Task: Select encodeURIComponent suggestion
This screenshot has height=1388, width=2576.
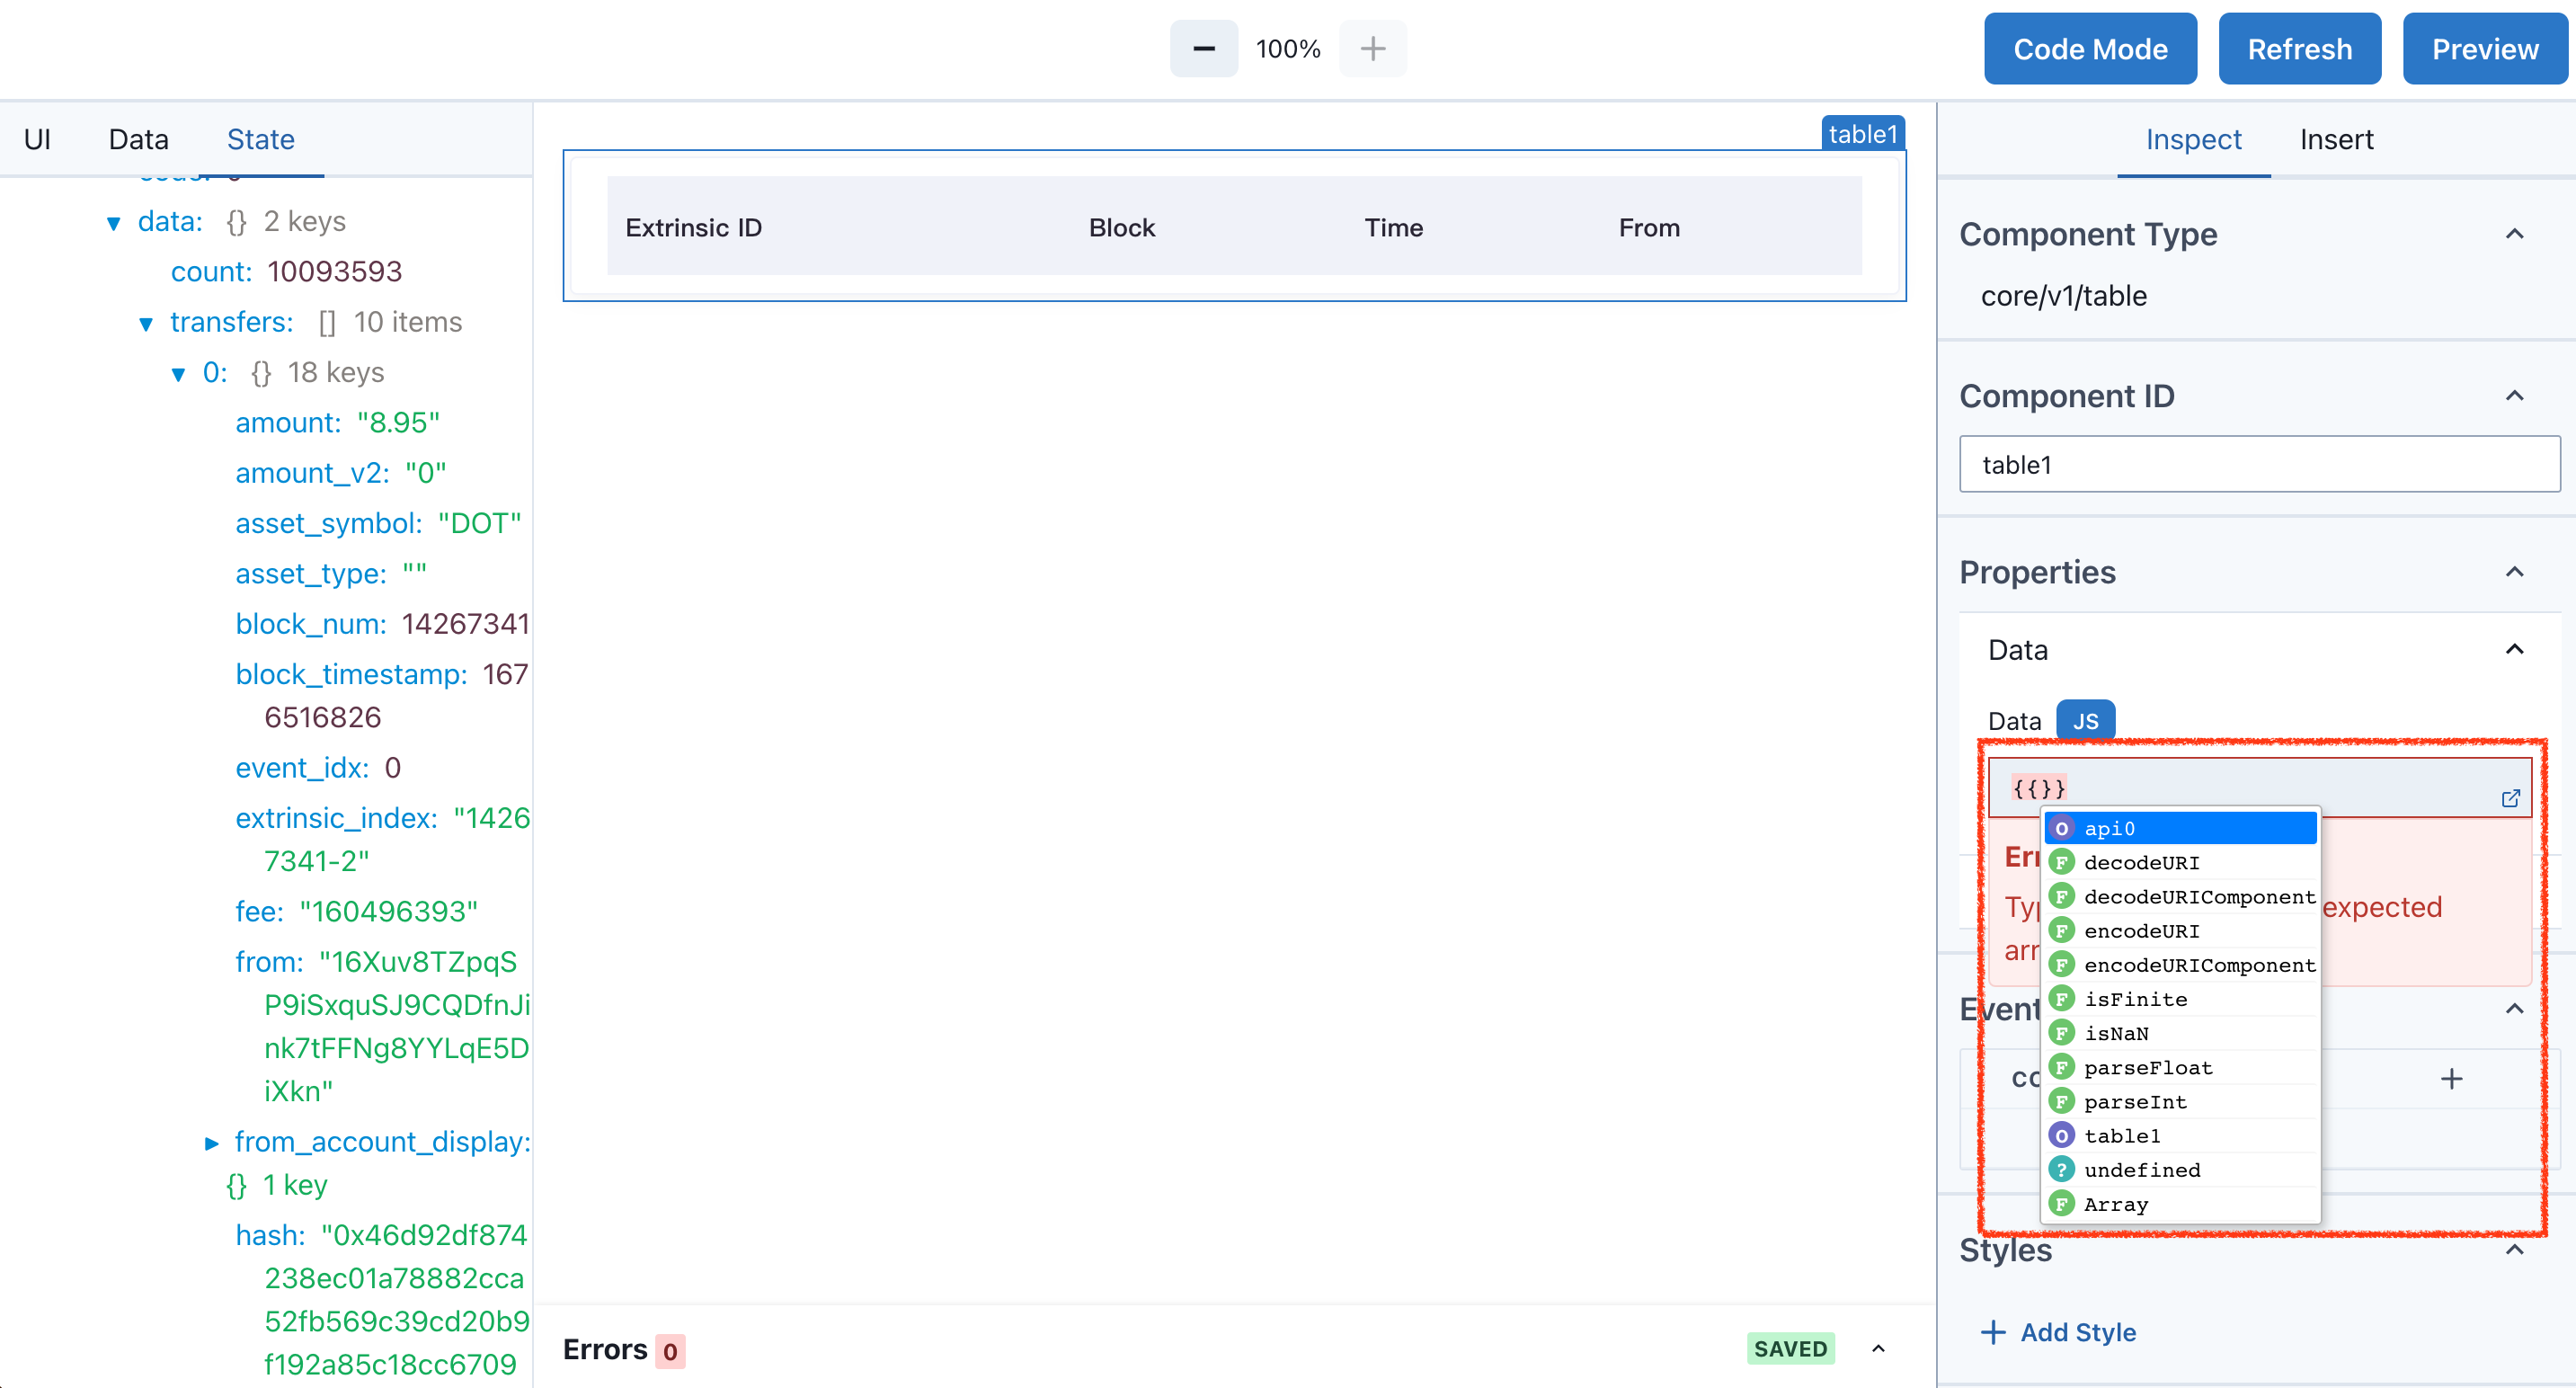Action: click(x=2180, y=965)
